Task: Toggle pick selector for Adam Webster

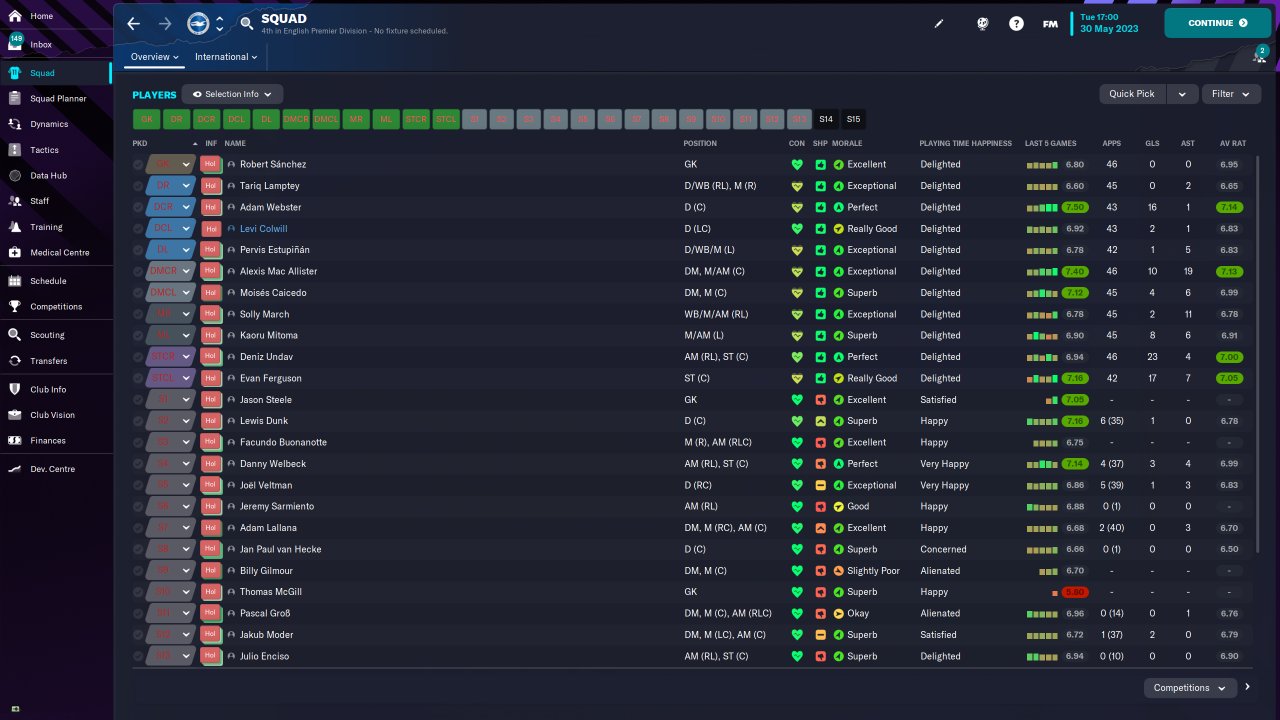Action: 138,207
